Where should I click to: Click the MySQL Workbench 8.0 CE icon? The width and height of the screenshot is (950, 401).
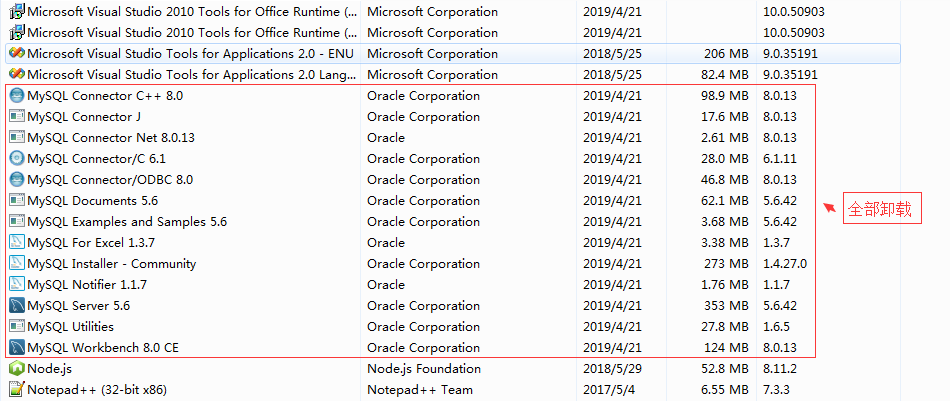[x=17, y=348]
